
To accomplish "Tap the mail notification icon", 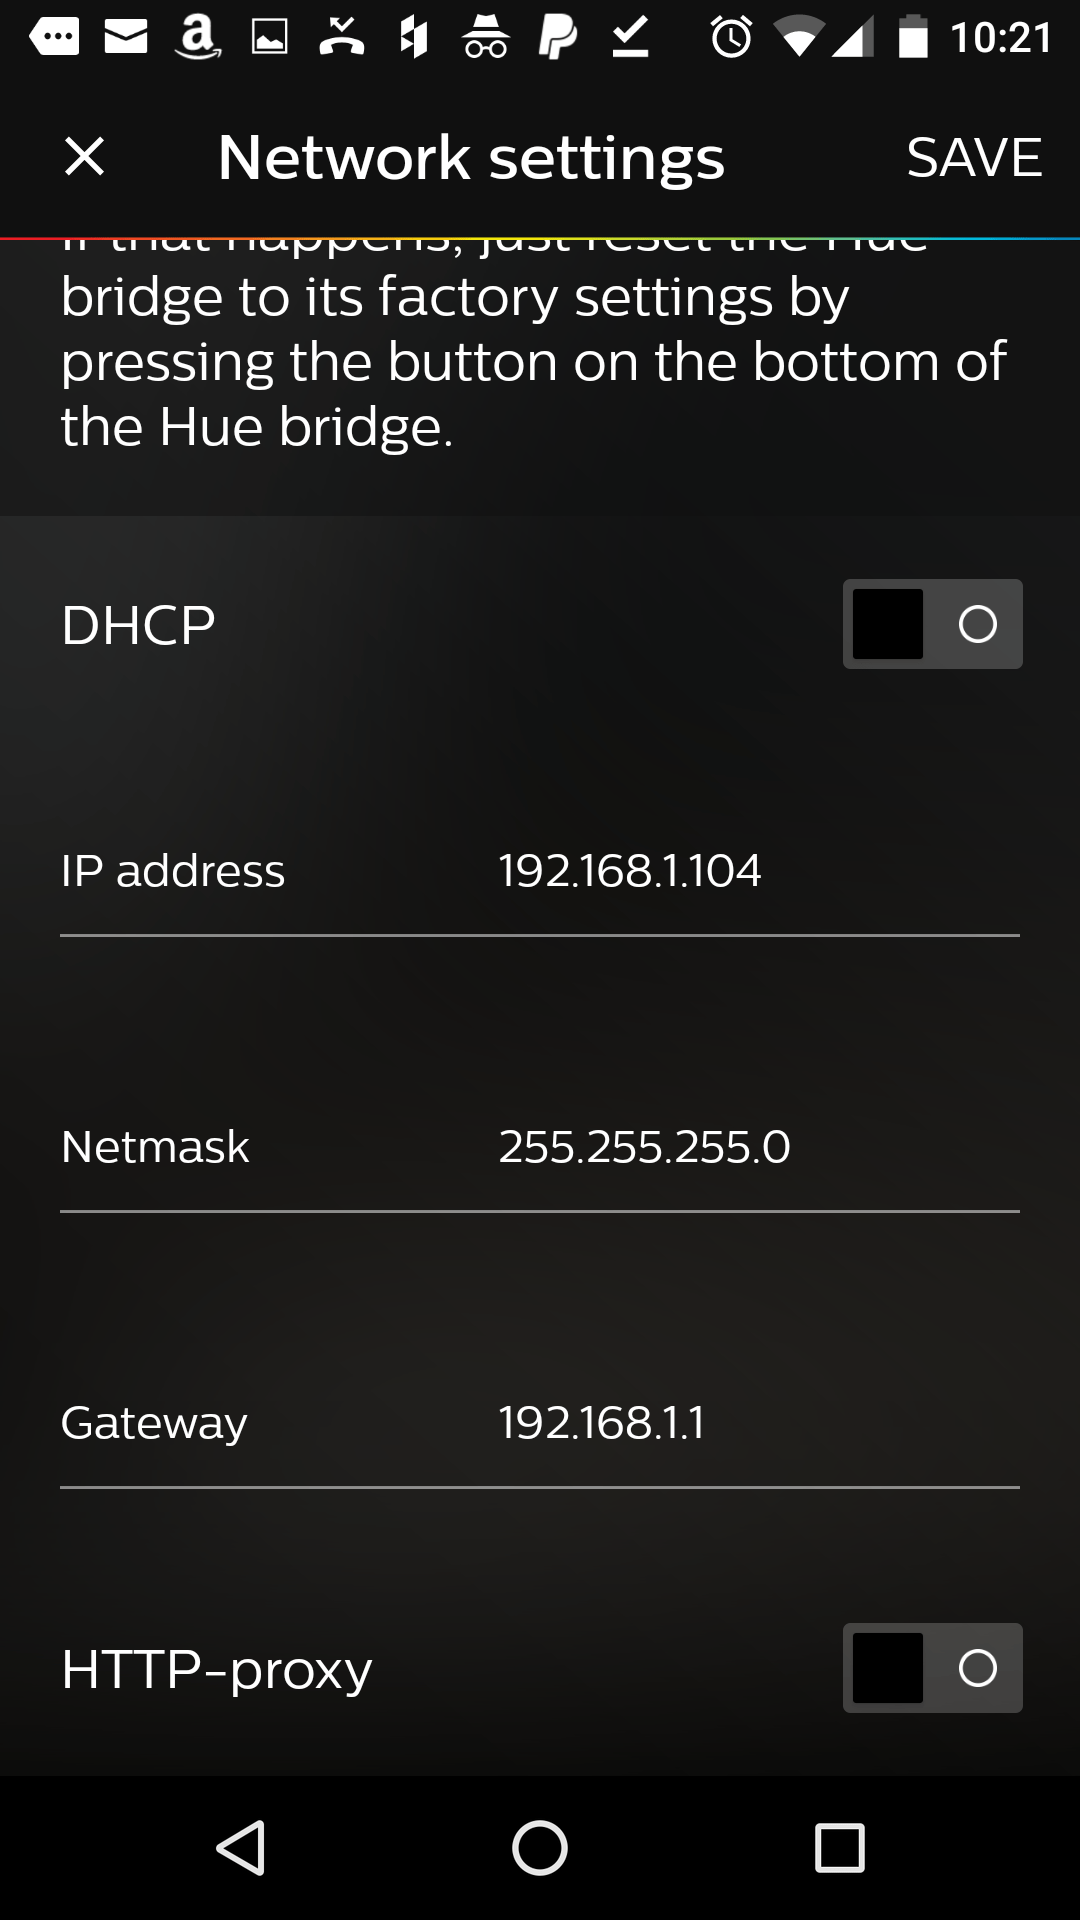I will pos(126,38).
